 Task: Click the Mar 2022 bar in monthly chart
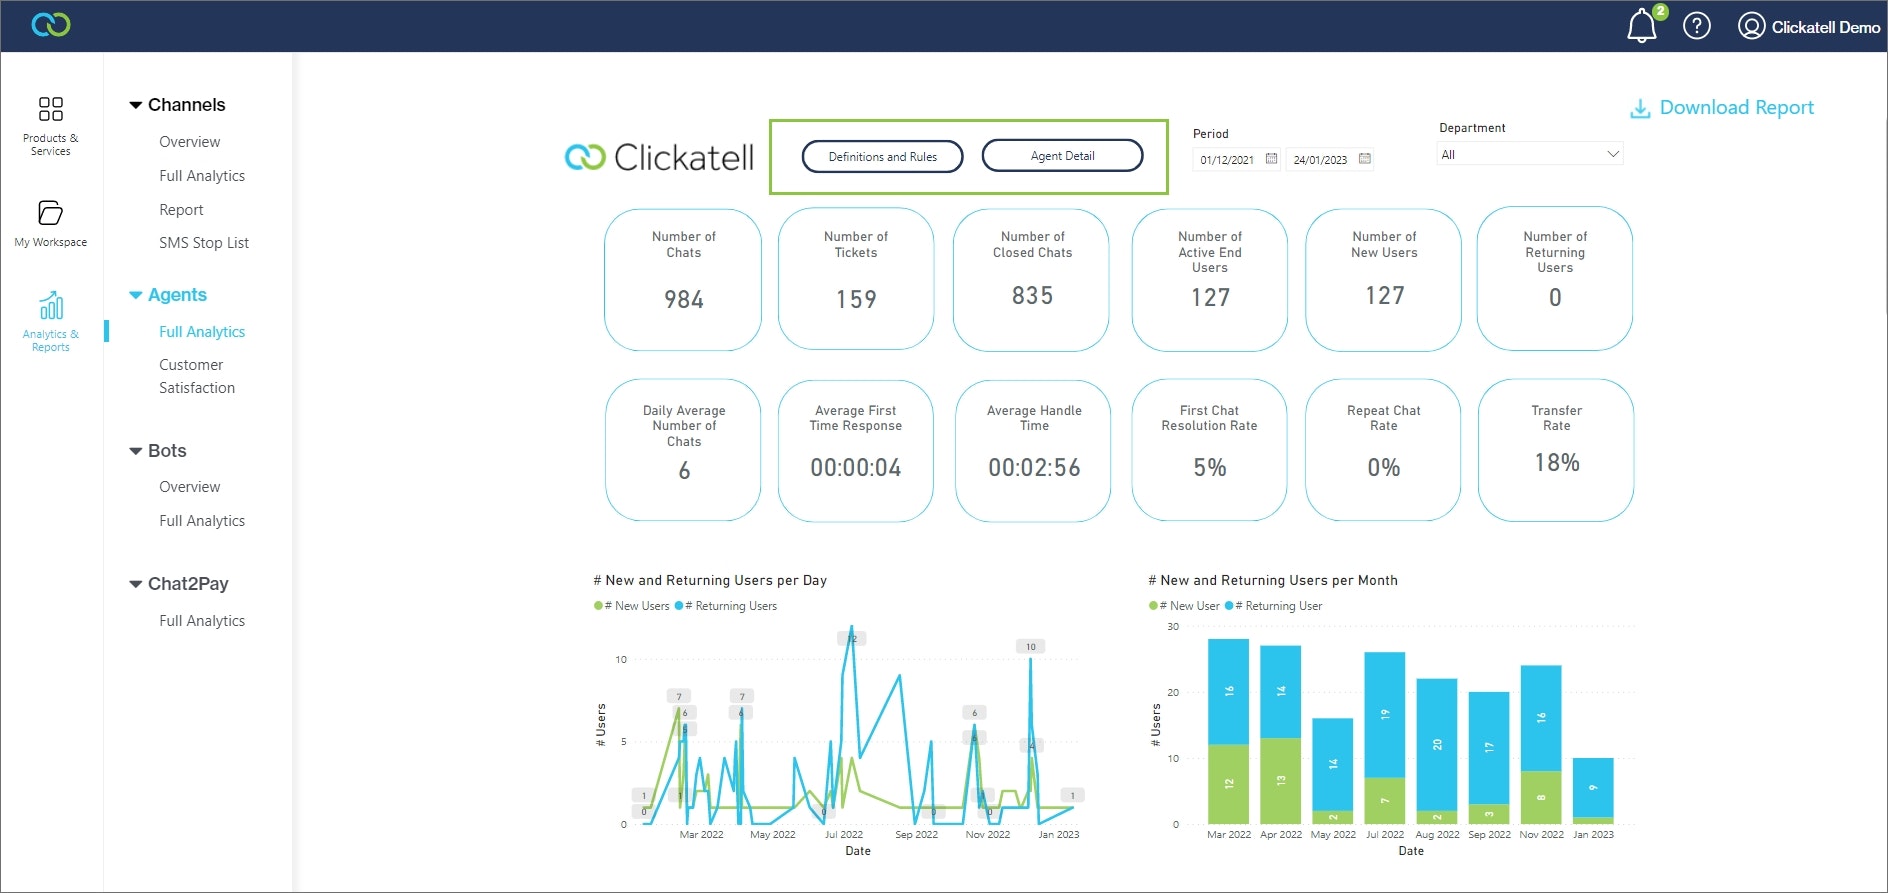click(x=1229, y=731)
